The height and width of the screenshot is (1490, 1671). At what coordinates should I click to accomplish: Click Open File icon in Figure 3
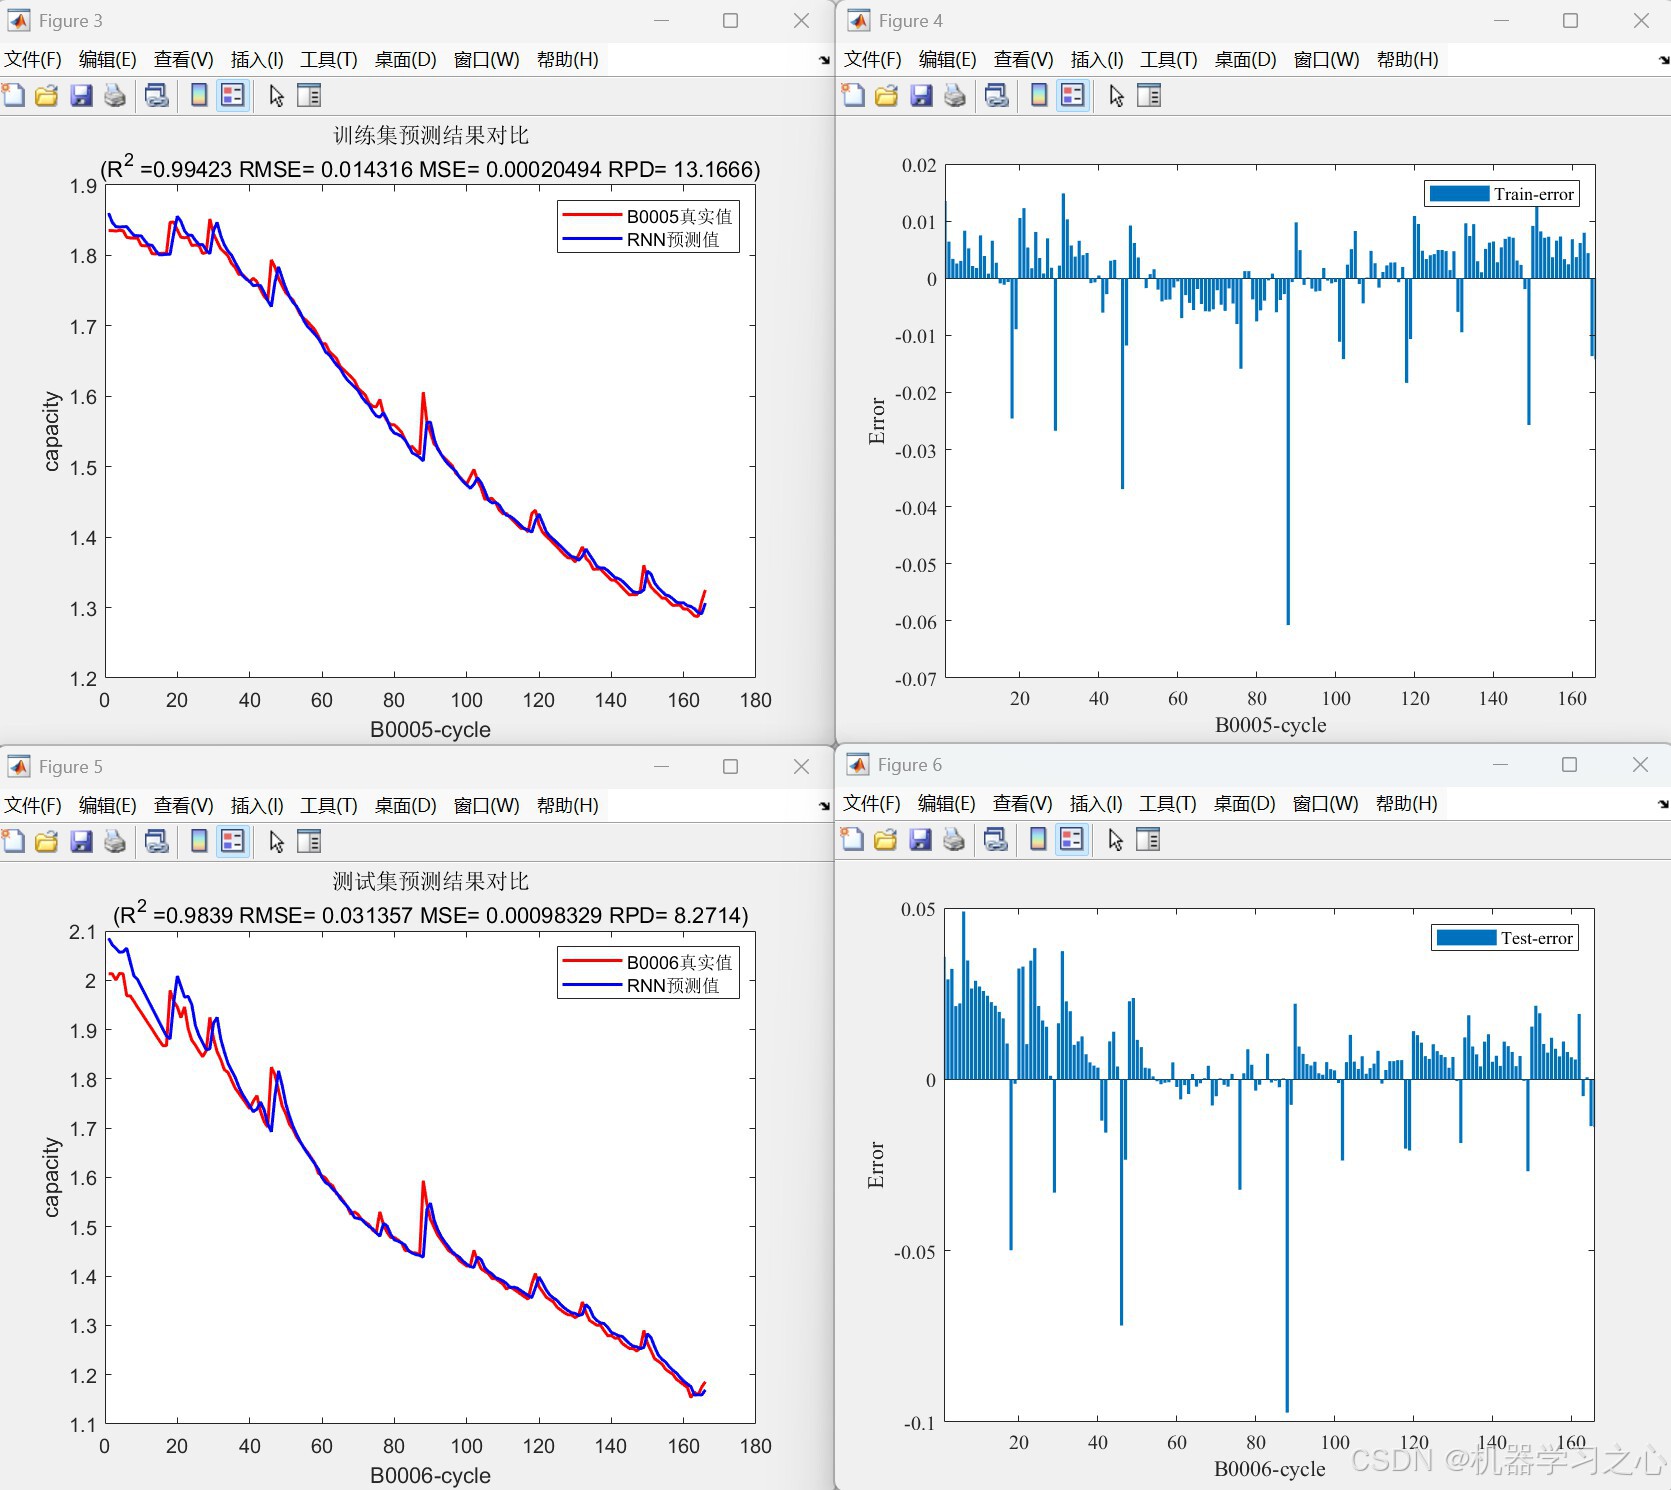pos(47,96)
